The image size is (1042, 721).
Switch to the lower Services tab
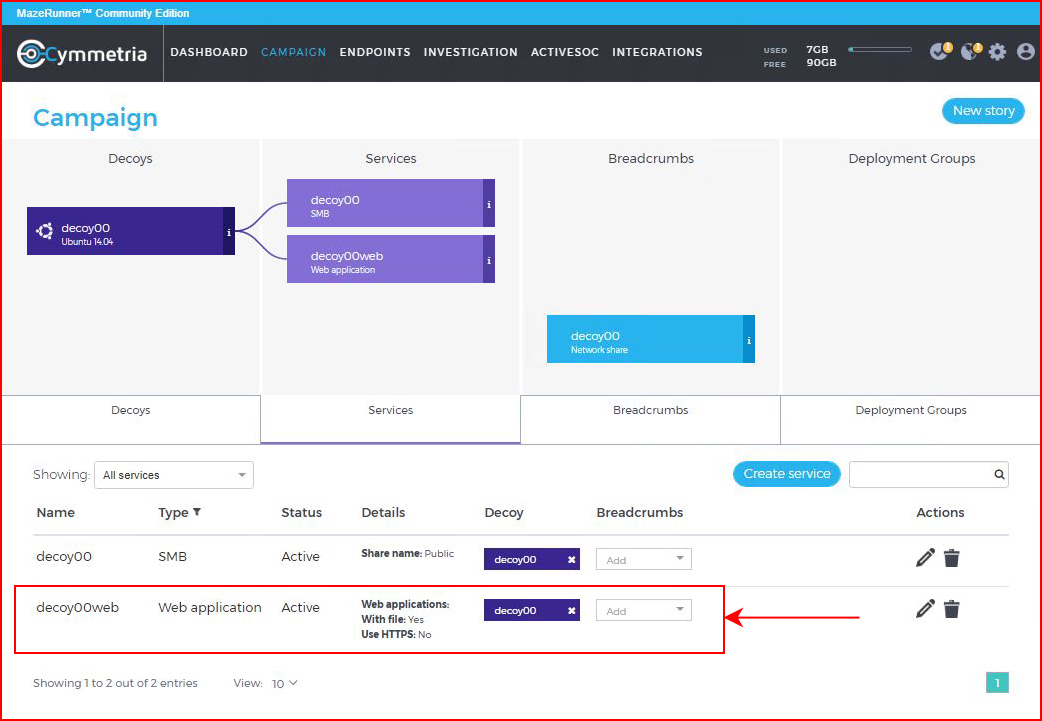pyautogui.click(x=391, y=420)
